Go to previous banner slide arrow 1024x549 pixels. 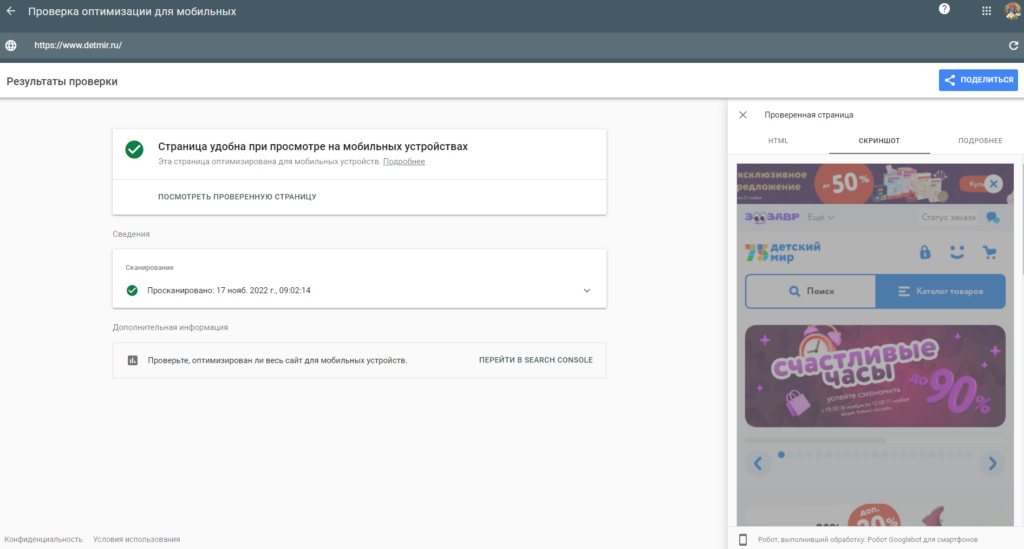[758, 463]
